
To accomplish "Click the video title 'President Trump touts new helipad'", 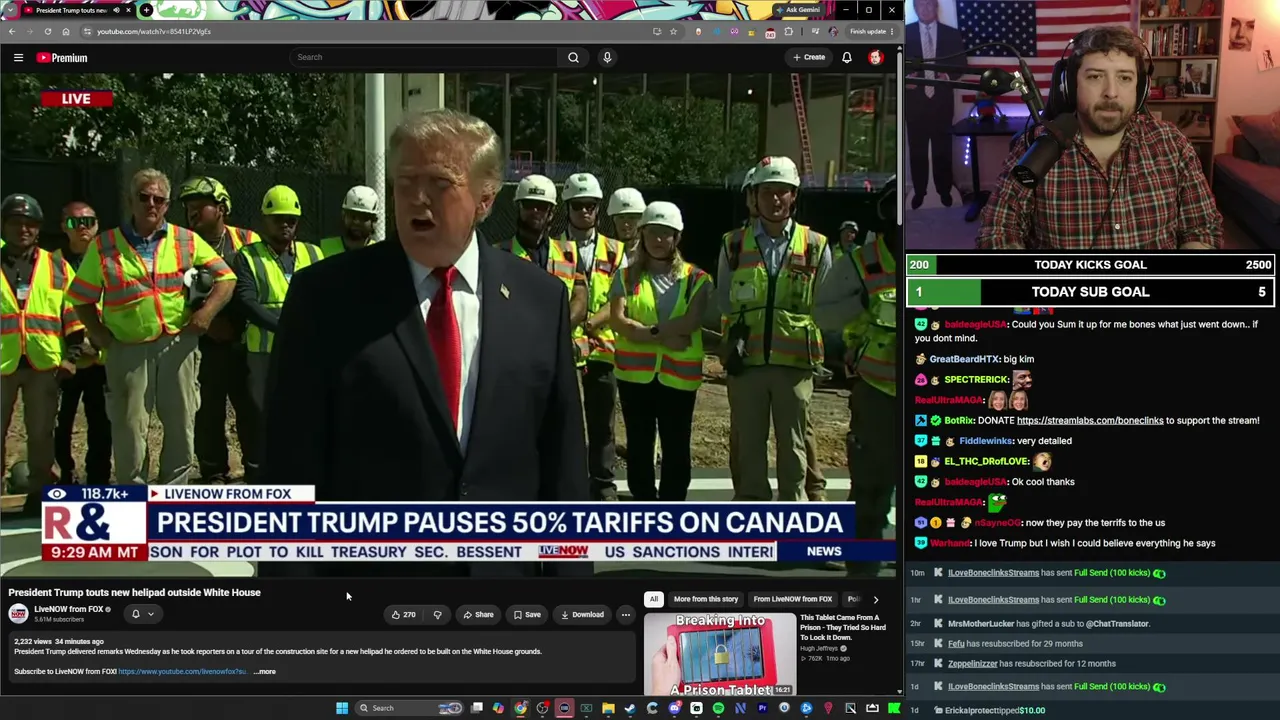I will (x=134, y=593).
